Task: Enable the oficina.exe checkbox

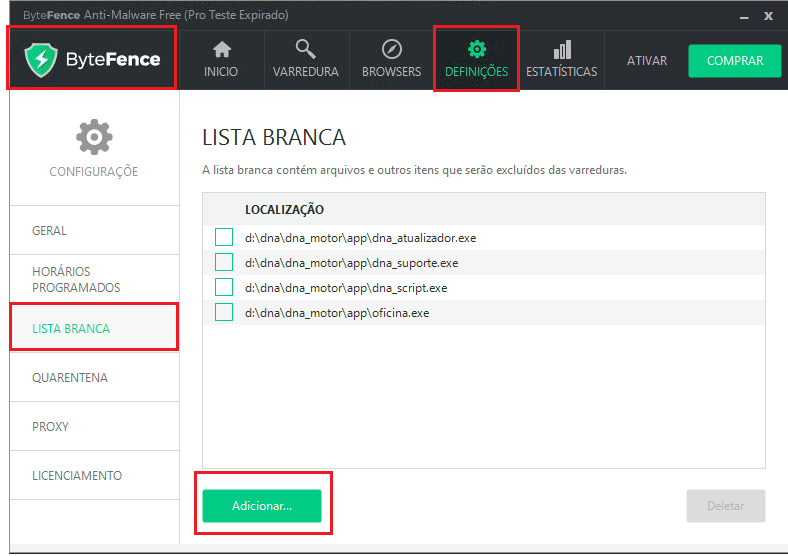Action: [x=224, y=313]
